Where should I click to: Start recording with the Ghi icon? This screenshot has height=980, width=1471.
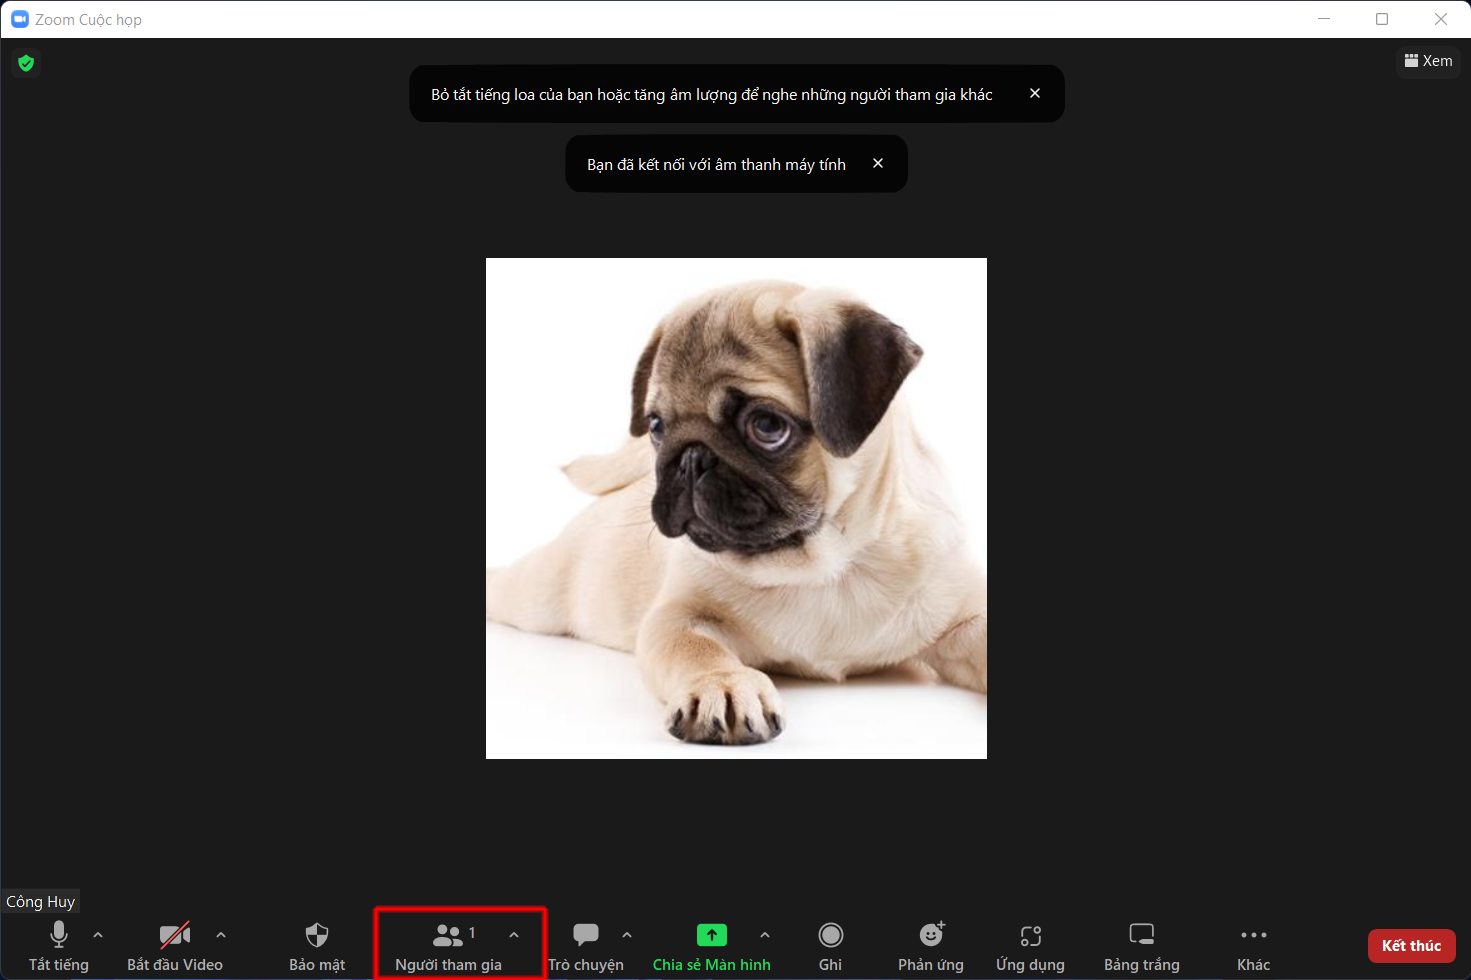click(830, 934)
